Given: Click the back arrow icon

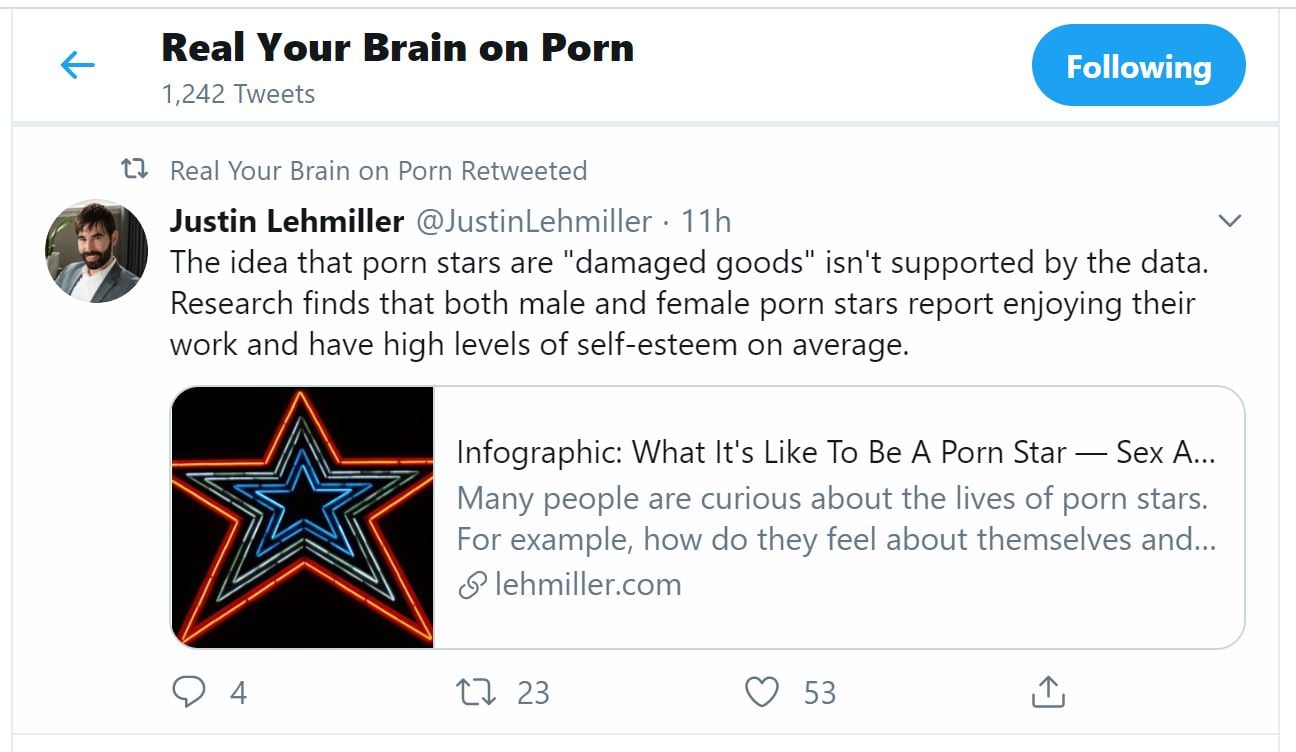Looking at the screenshot, I should click(x=78, y=66).
